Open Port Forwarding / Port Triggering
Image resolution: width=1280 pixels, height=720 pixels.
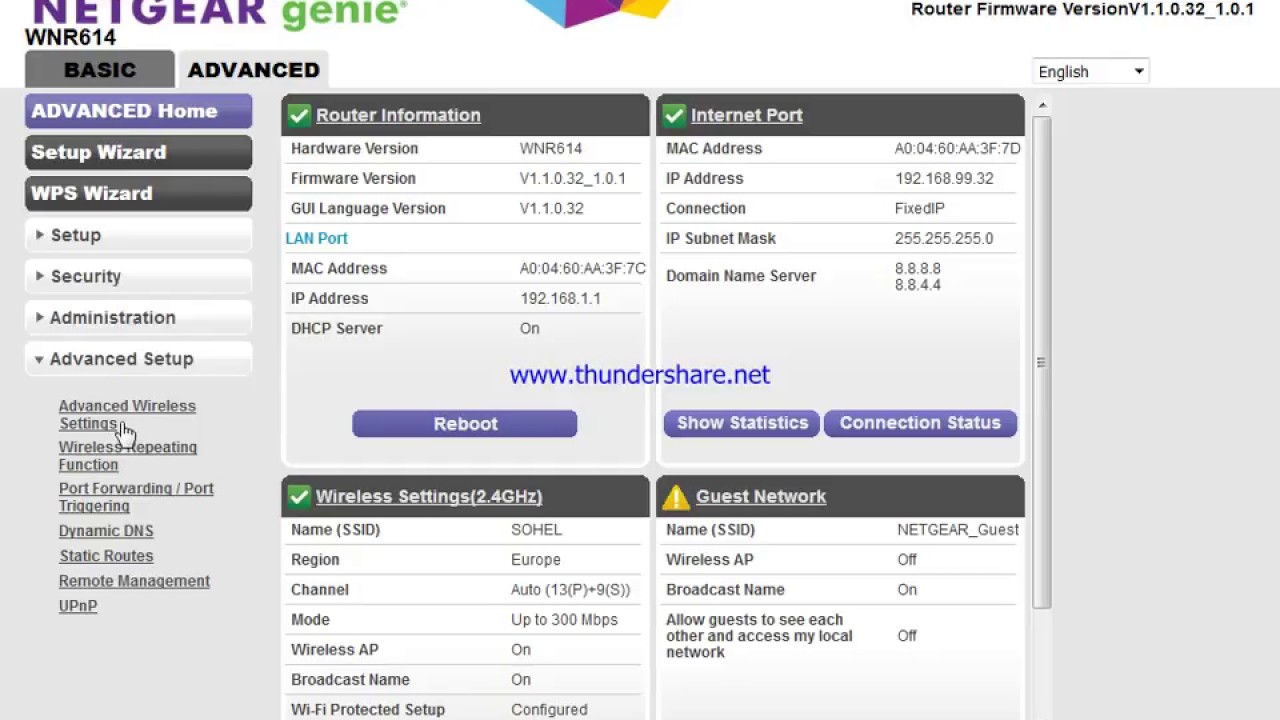coord(136,497)
